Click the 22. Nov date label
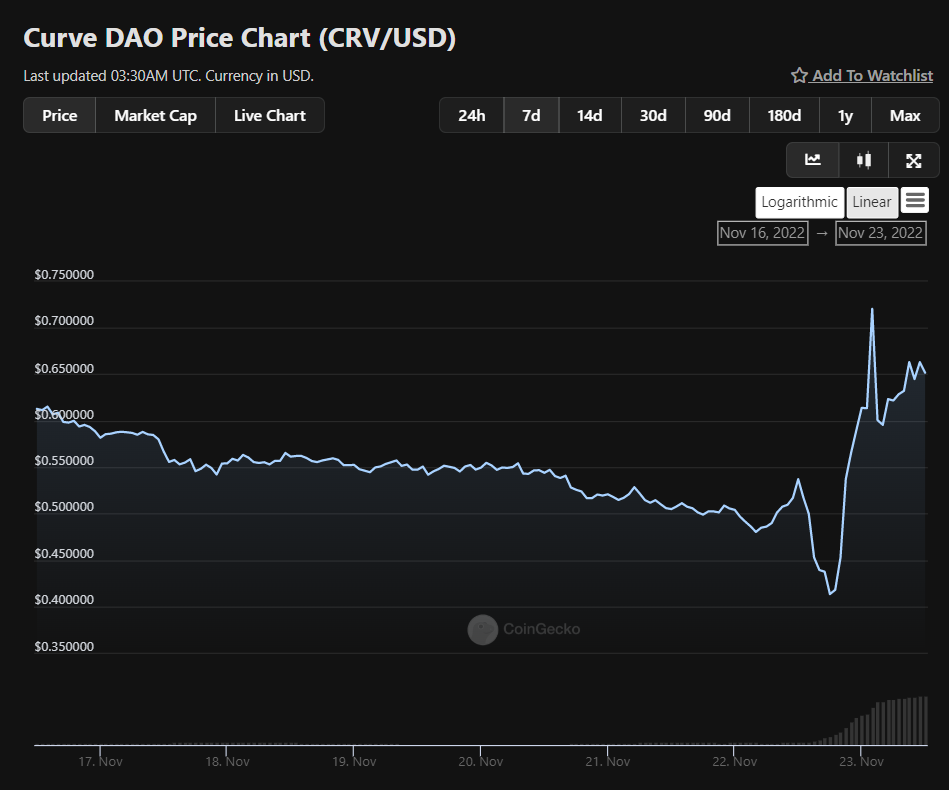Image resolution: width=949 pixels, height=790 pixels. pos(735,762)
